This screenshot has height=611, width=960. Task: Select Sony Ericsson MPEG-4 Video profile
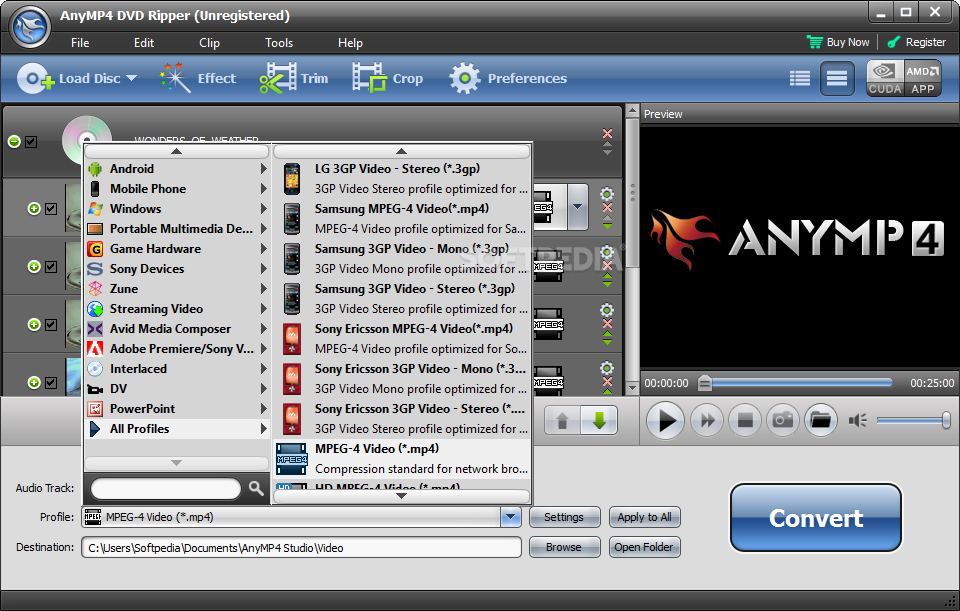pos(402,339)
